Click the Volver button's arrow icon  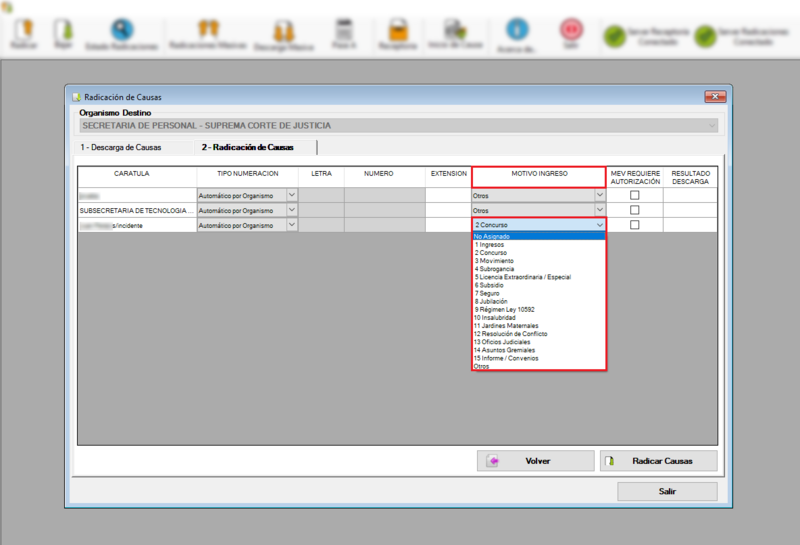(x=492, y=461)
